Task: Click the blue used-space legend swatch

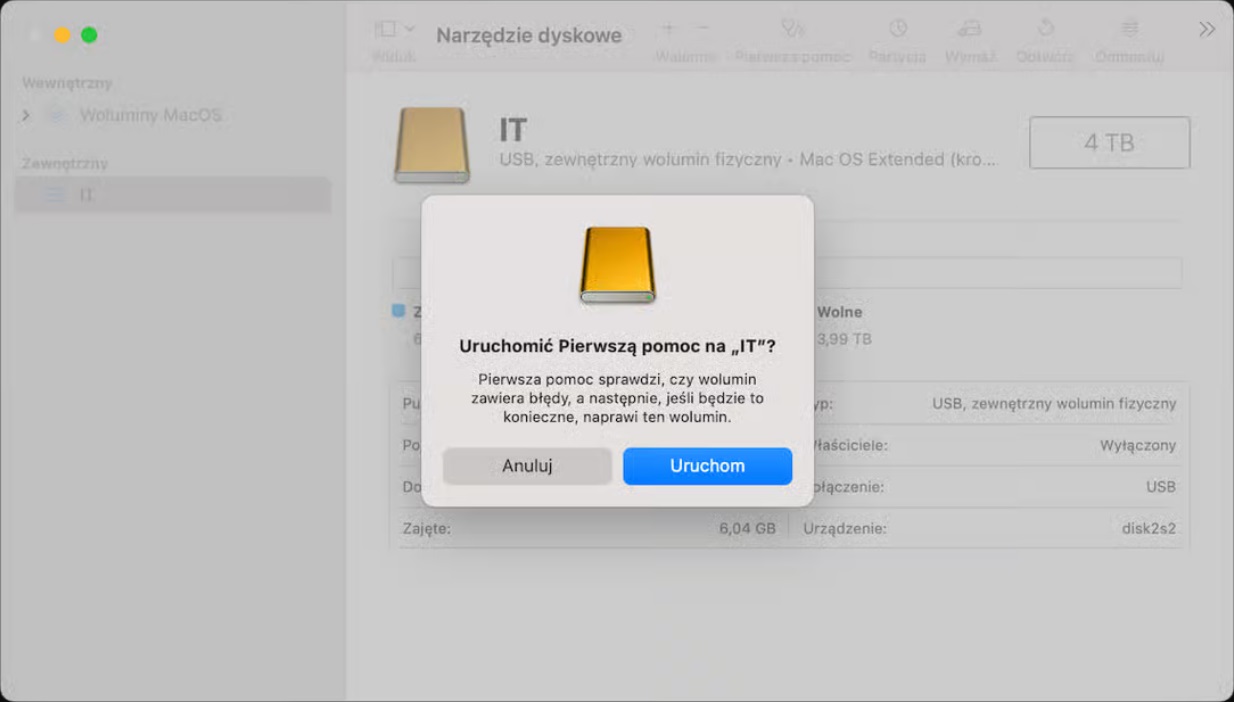Action: pos(398,312)
